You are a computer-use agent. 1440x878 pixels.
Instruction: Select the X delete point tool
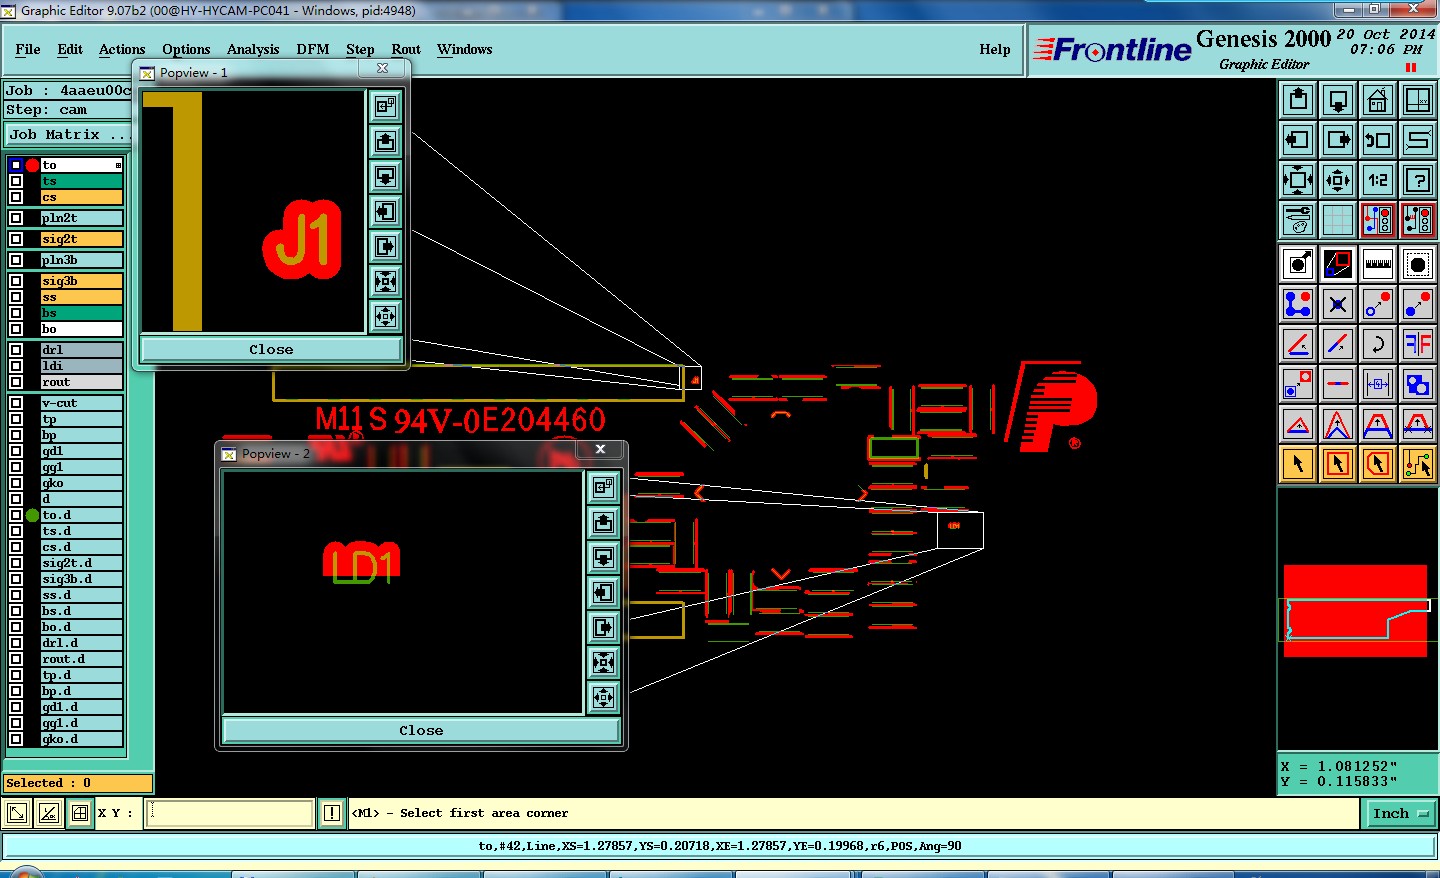pyautogui.click(x=1338, y=304)
